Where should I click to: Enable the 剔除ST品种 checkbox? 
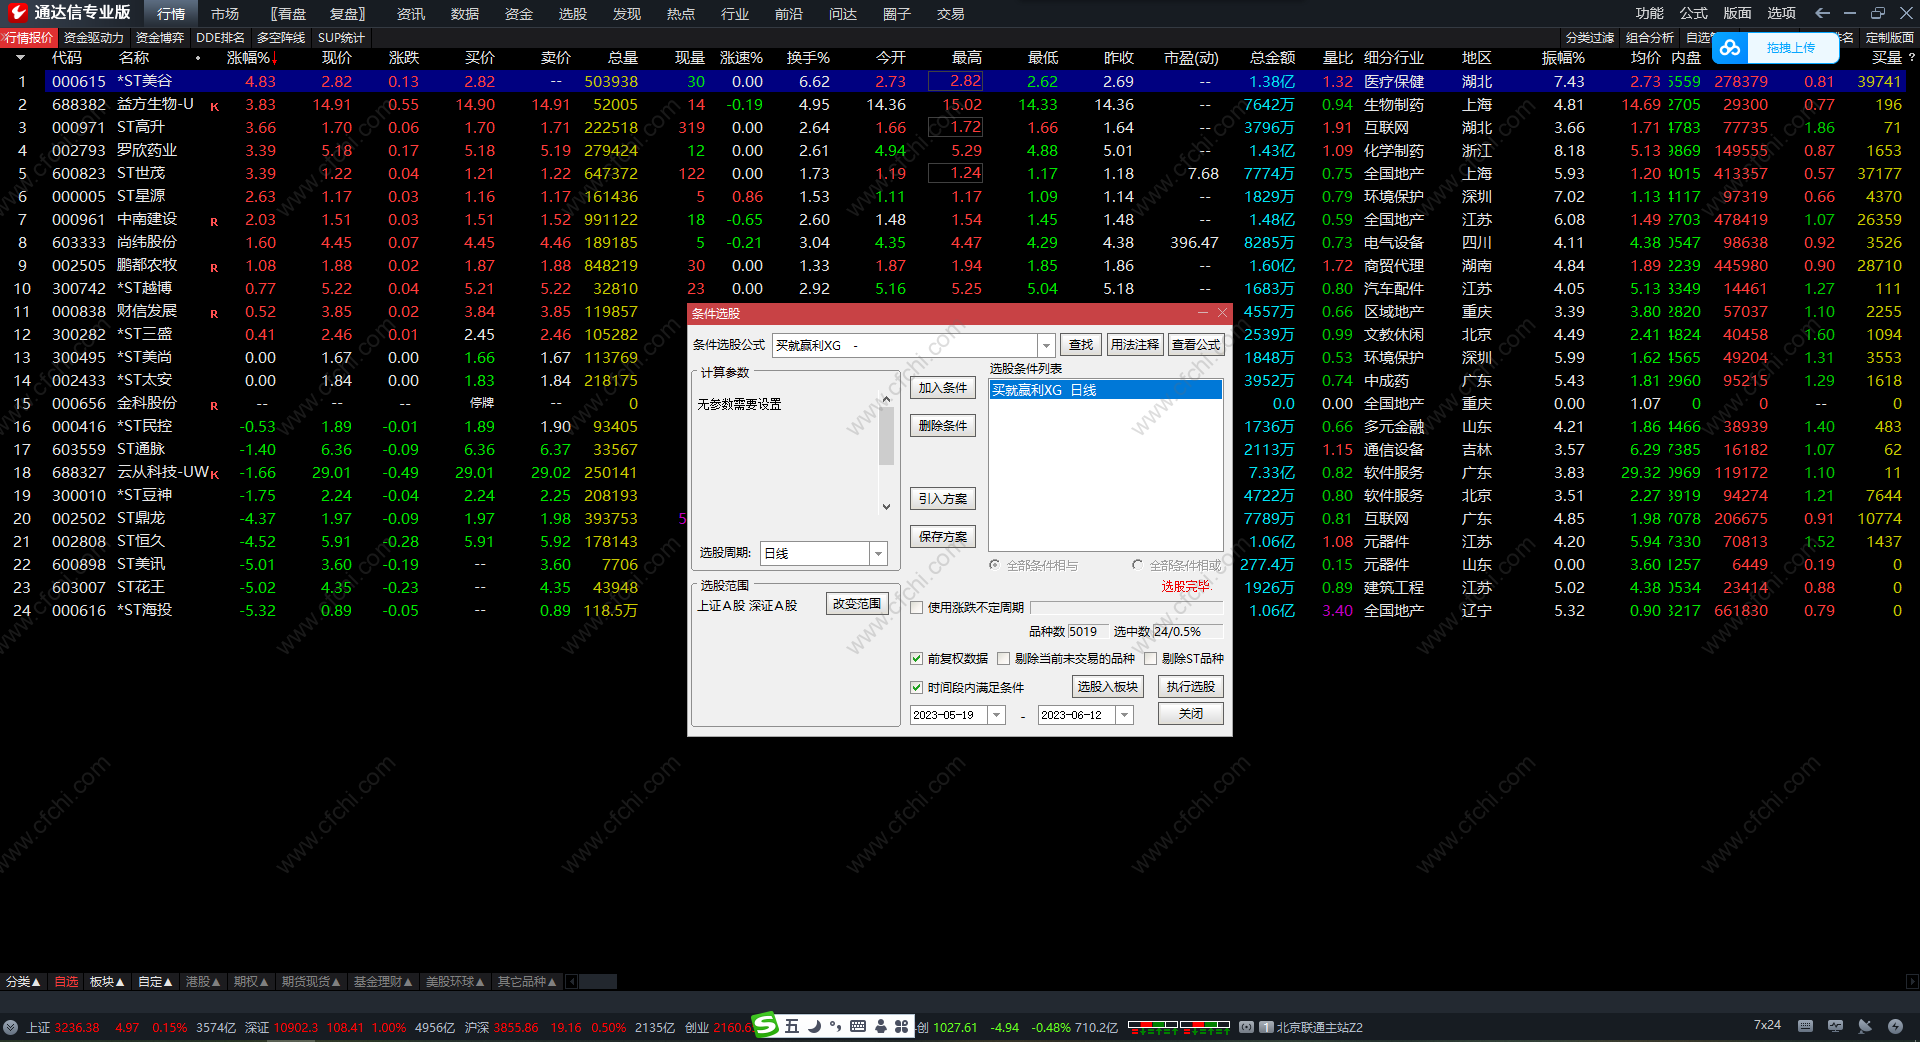click(x=1151, y=659)
